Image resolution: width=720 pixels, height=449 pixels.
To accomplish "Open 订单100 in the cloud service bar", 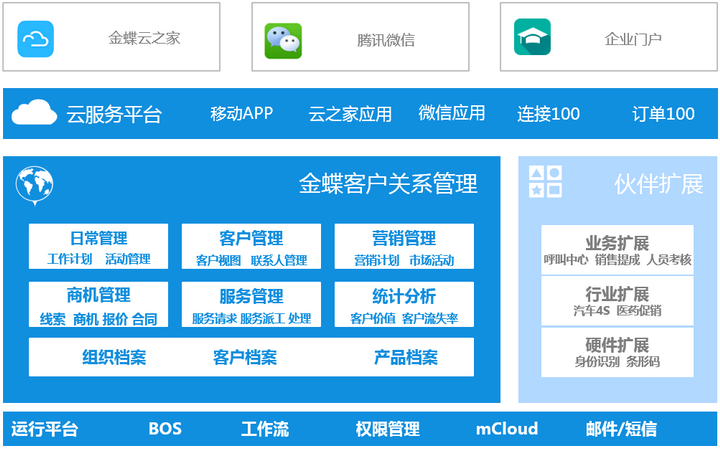I will click(x=663, y=114).
